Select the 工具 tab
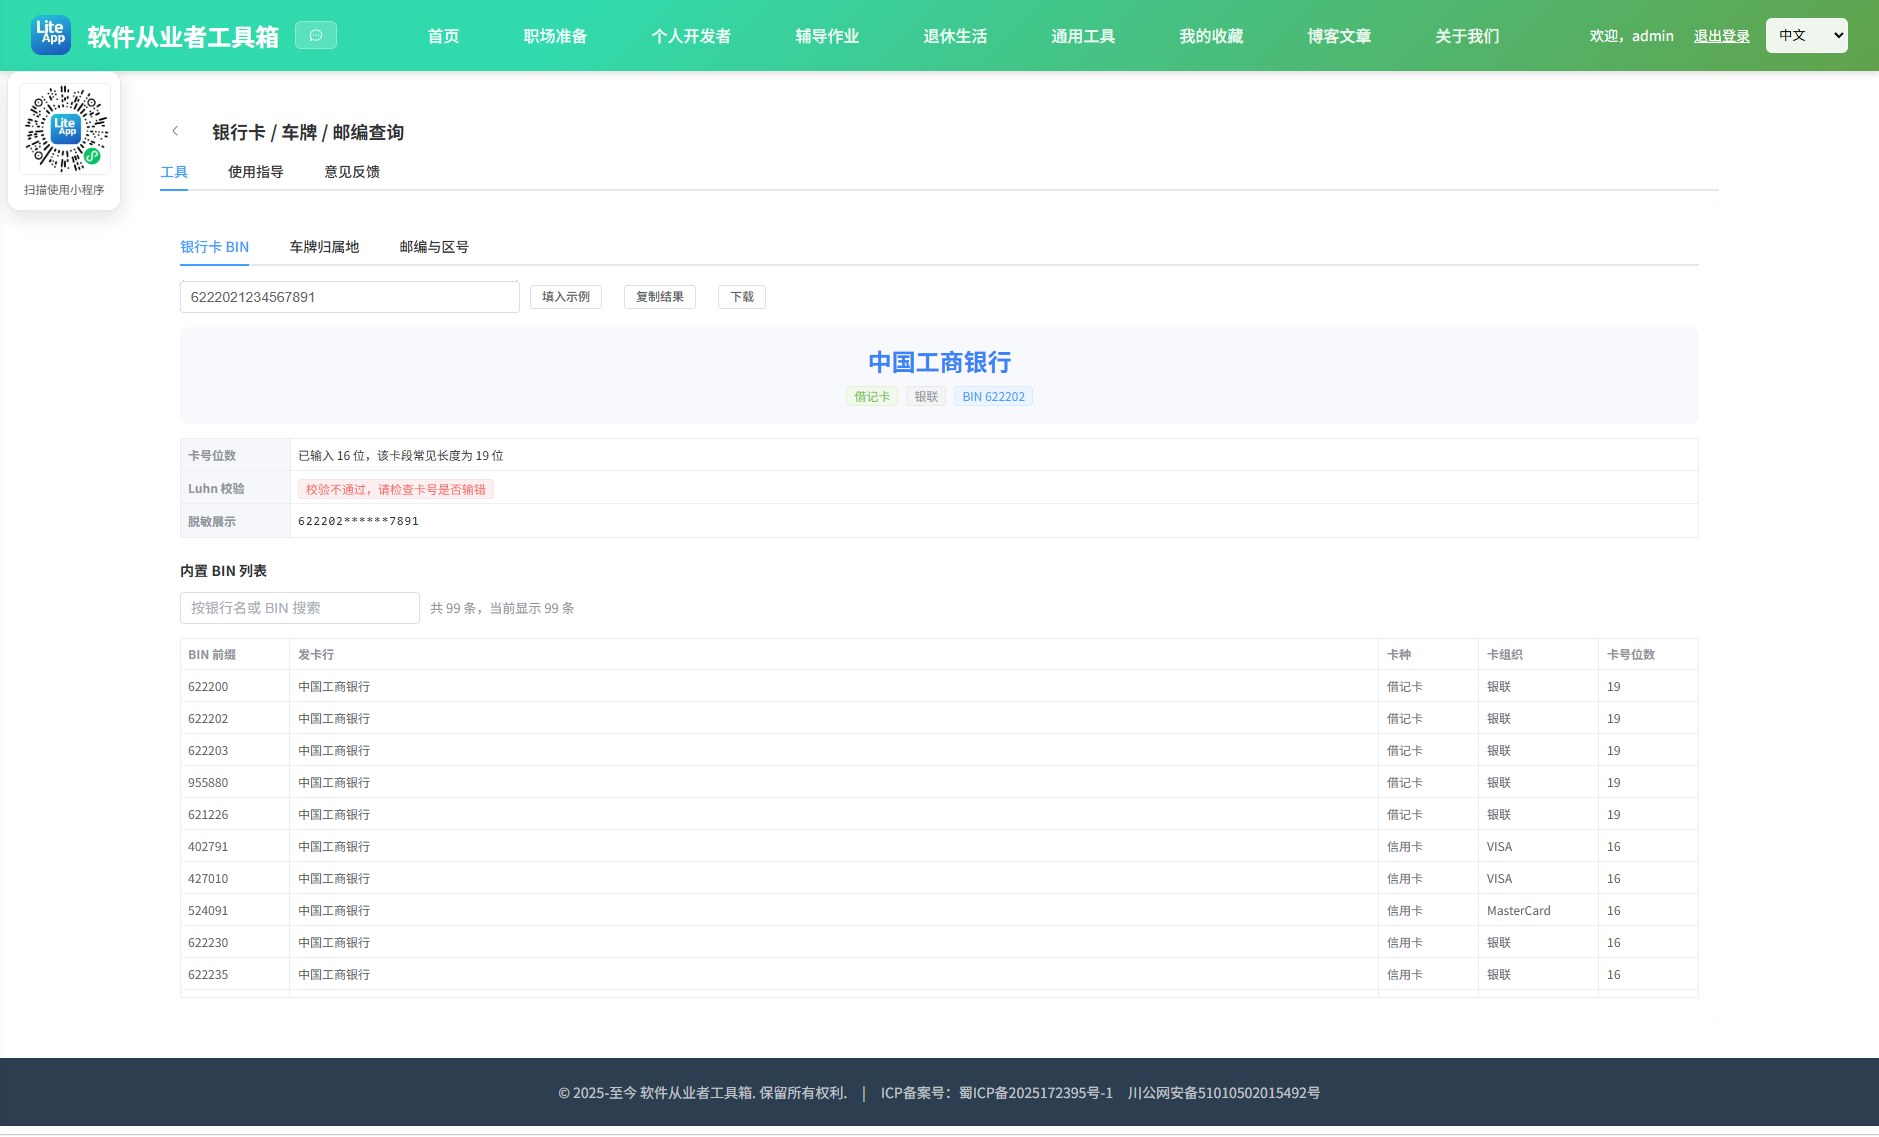The width and height of the screenshot is (1879, 1137). pyautogui.click(x=174, y=172)
